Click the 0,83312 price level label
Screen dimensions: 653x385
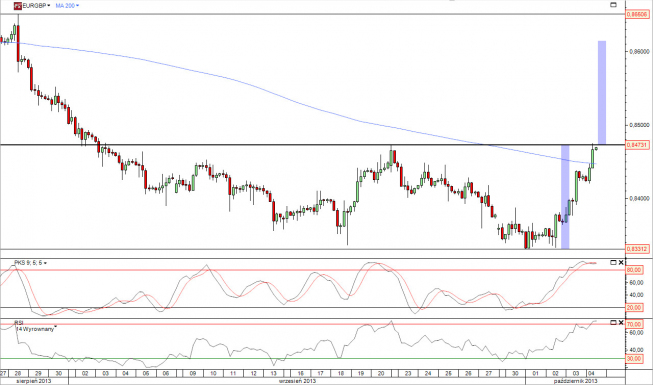pos(638,249)
